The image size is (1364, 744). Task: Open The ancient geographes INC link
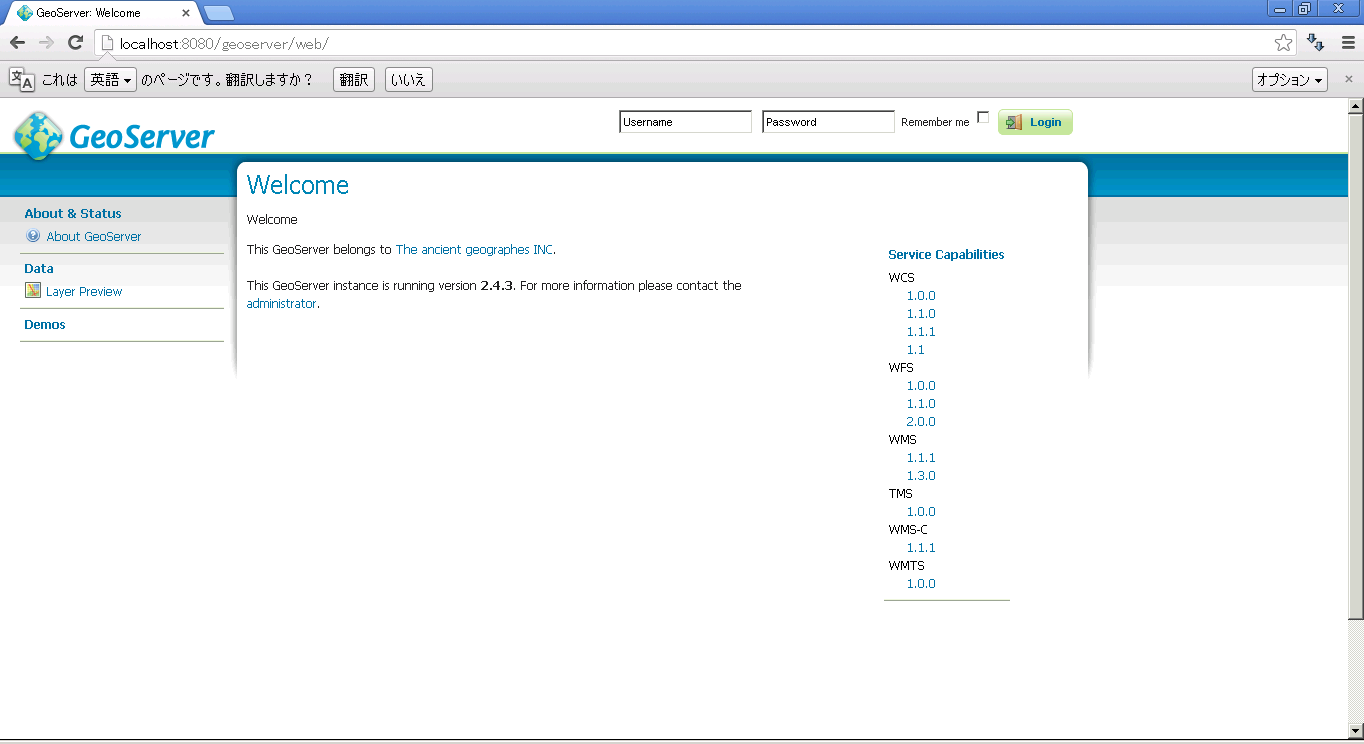point(474,250)
